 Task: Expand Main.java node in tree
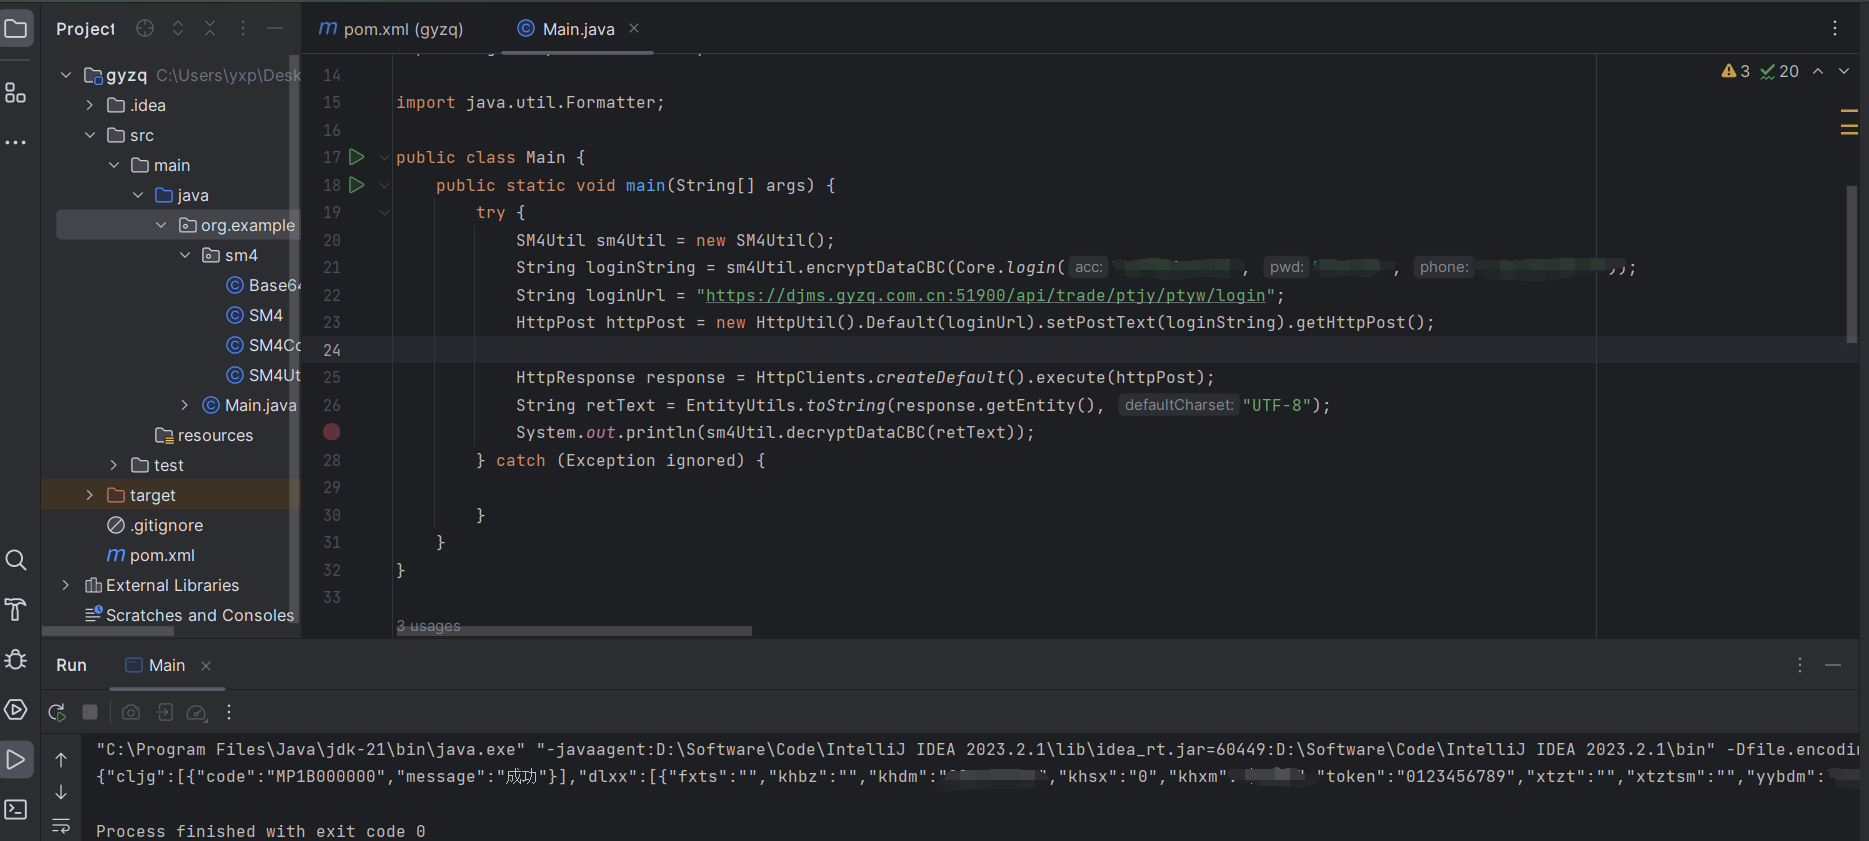coord(185,405)
